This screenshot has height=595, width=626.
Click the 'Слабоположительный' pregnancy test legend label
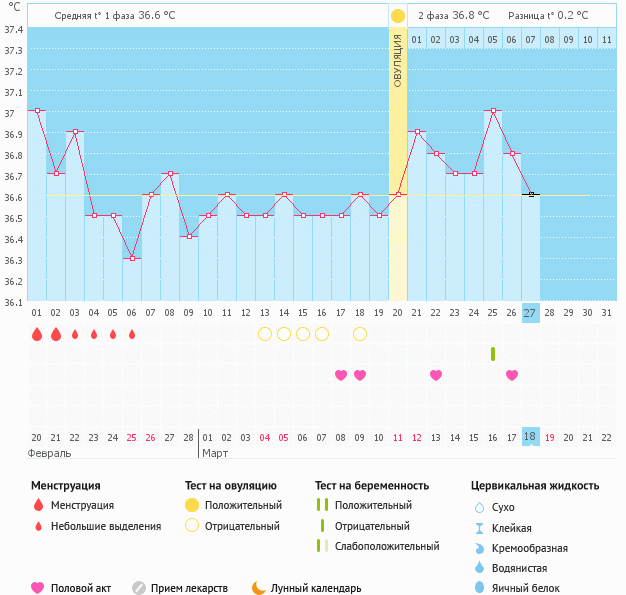(388, 546)
